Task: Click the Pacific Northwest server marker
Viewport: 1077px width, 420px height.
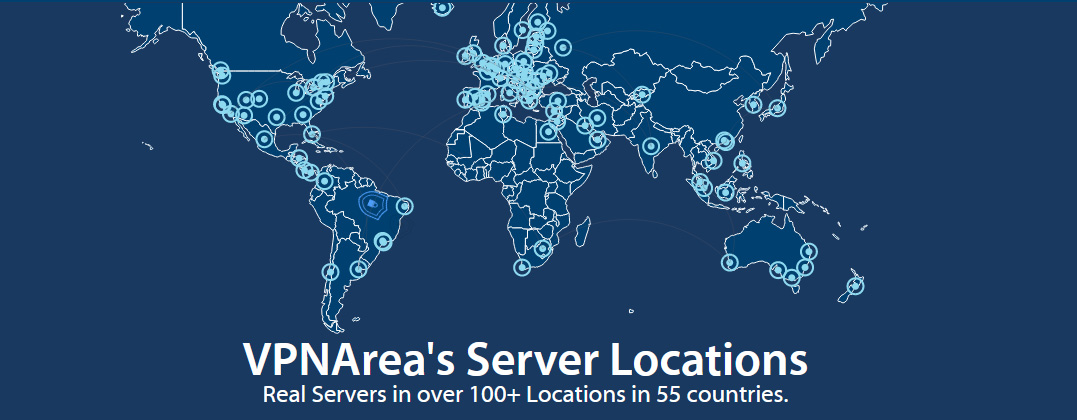Action: pos(220,71)
